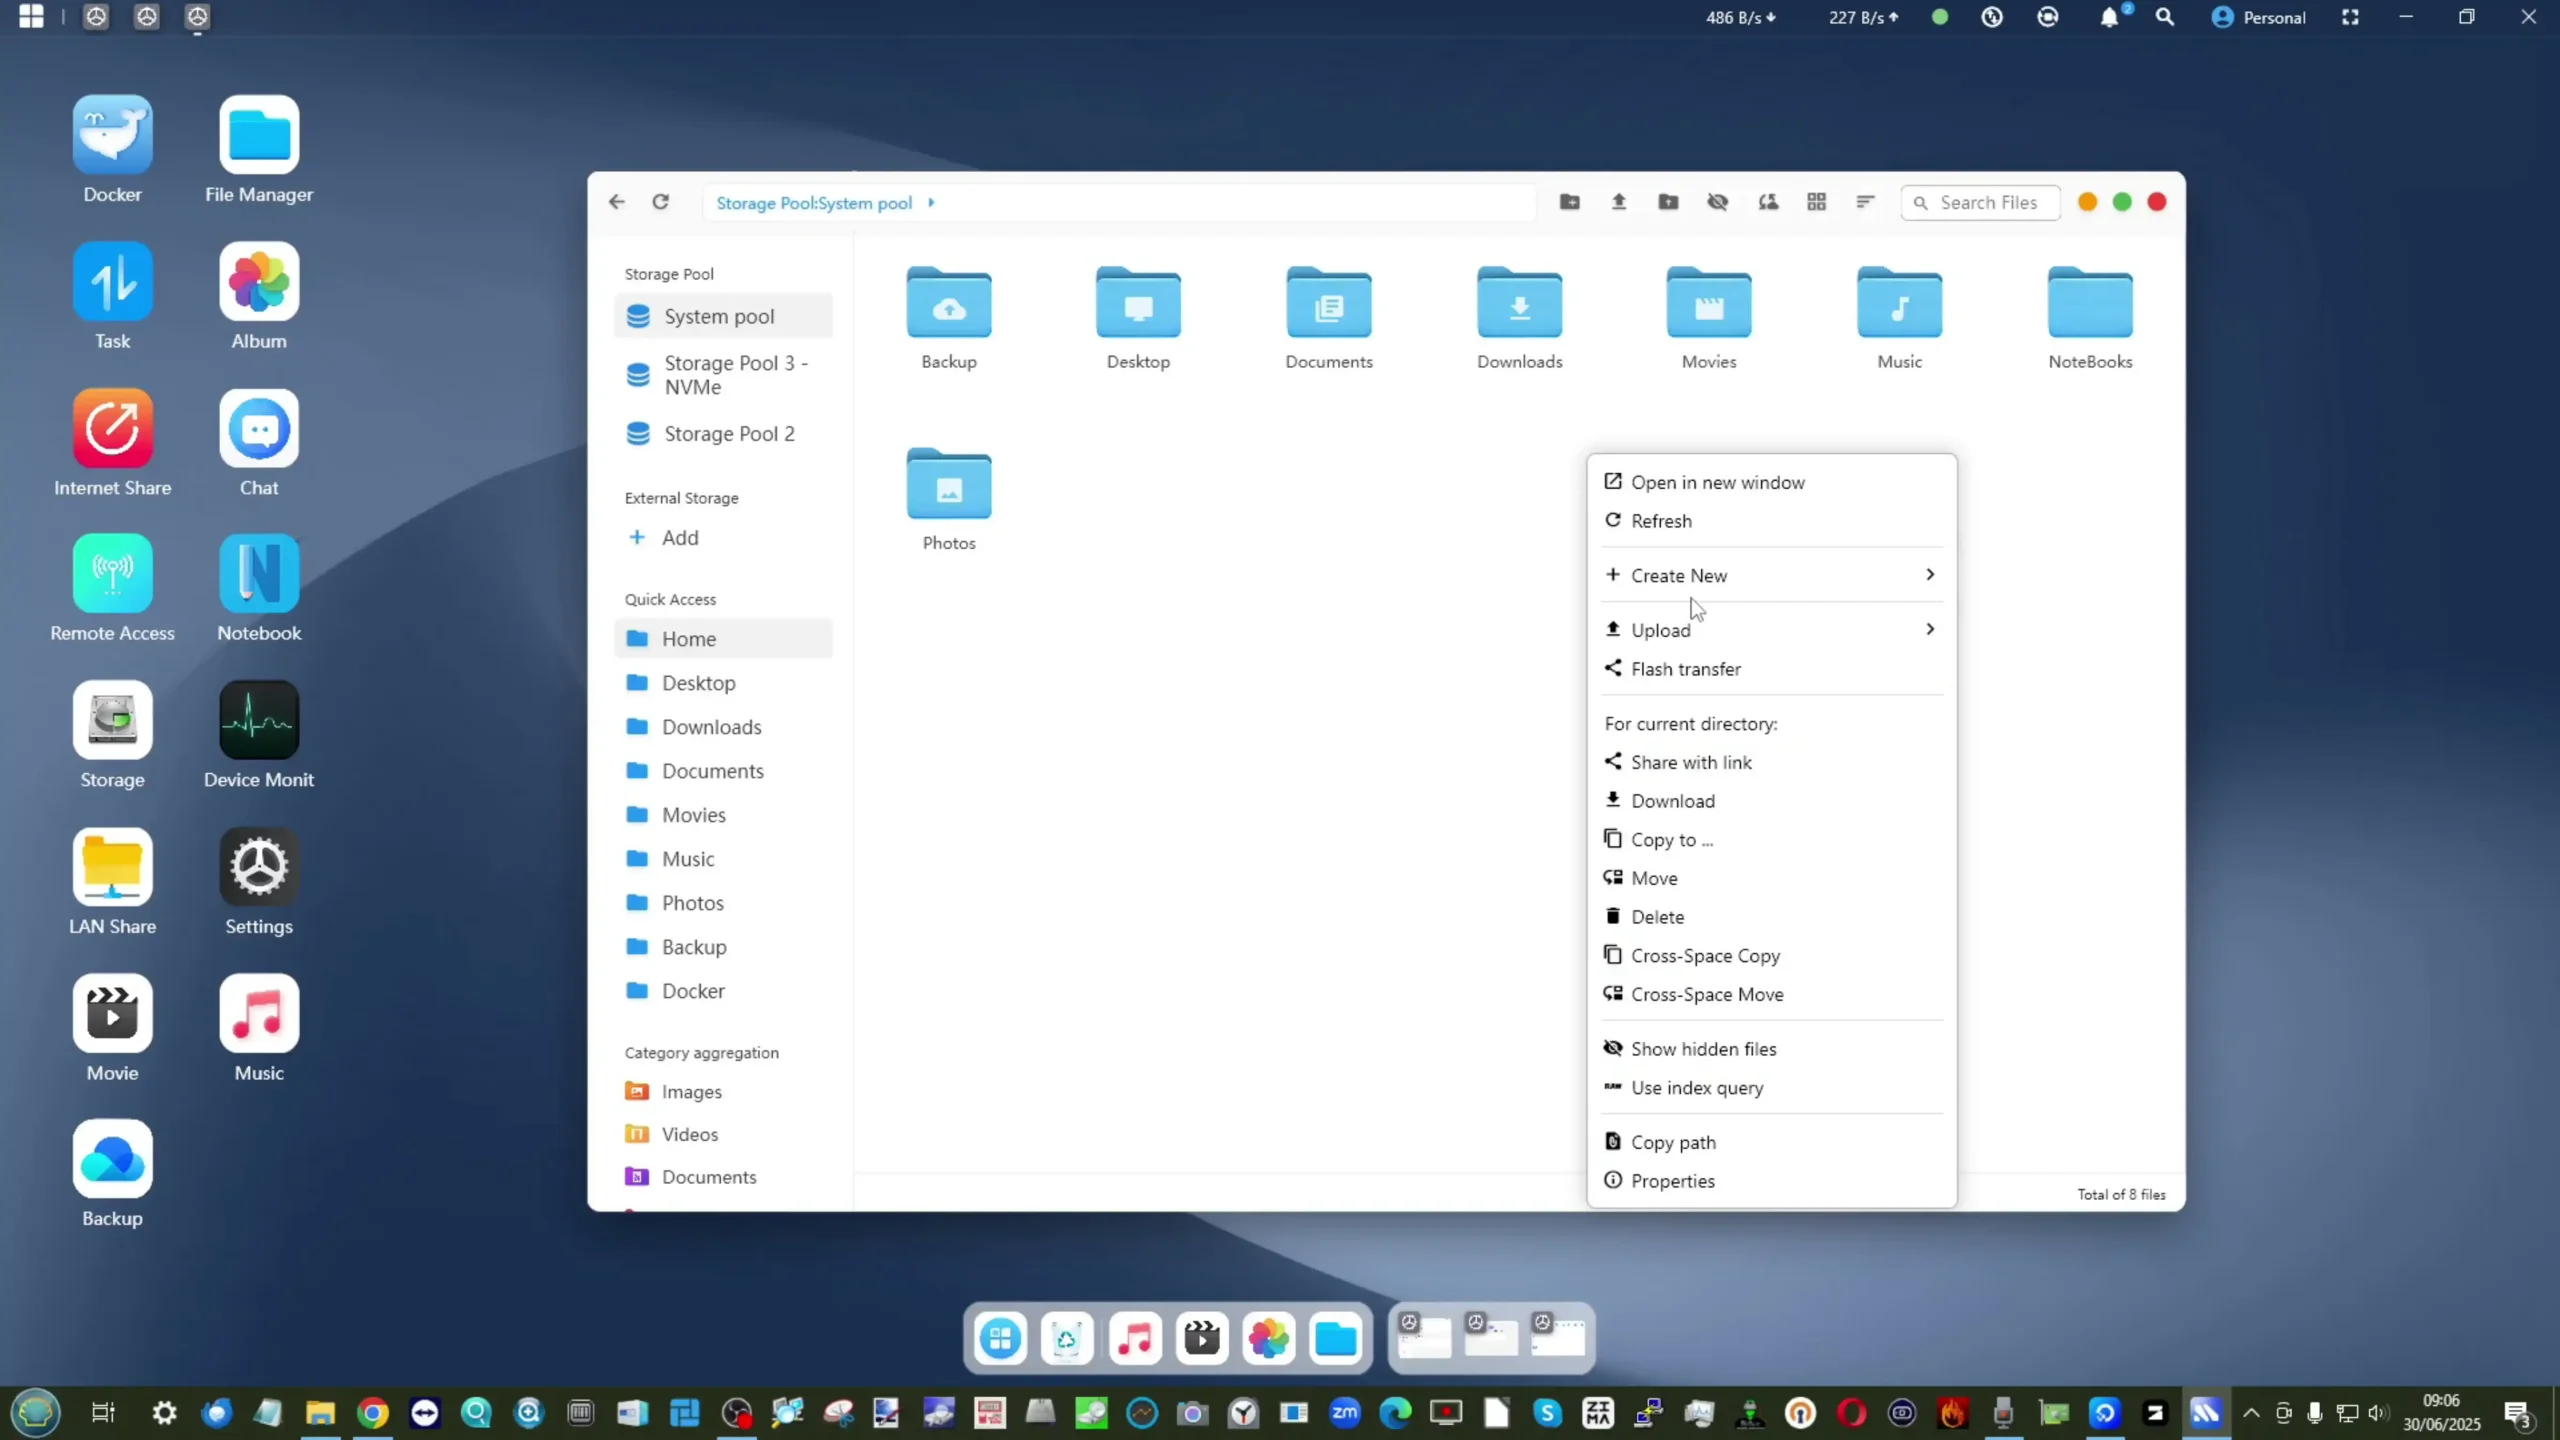Viewport: 2560px width, 1440px height.
Task: Choose Open in new window
Action: tap(1772, 482)
